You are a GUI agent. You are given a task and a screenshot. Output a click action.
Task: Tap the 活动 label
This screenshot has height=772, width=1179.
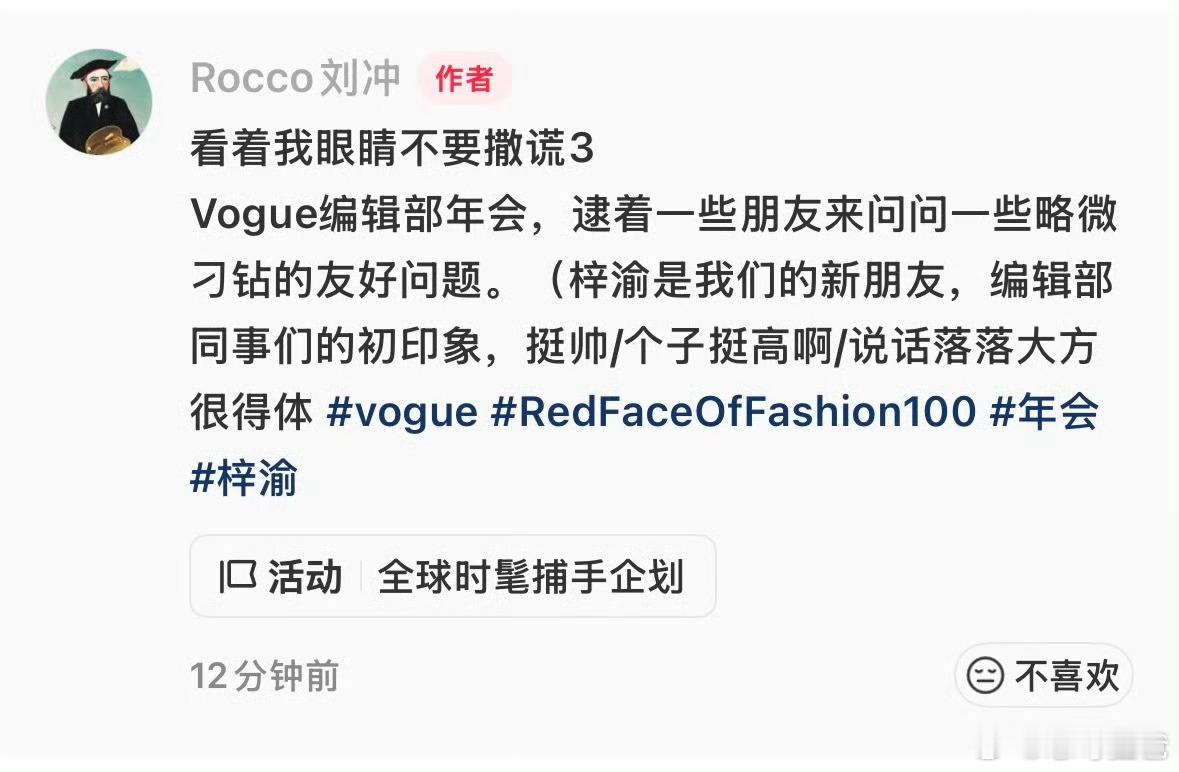(305, 577)
